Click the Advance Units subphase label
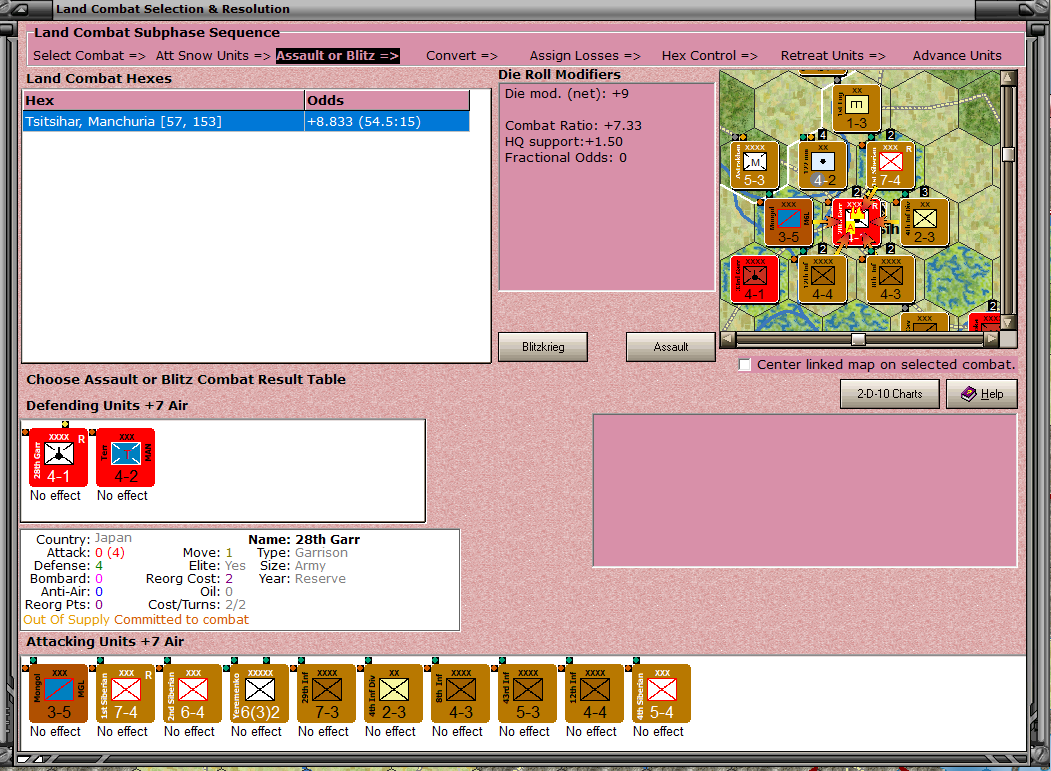The height and width of the screenshot is (771, 1051). point(957,55)
